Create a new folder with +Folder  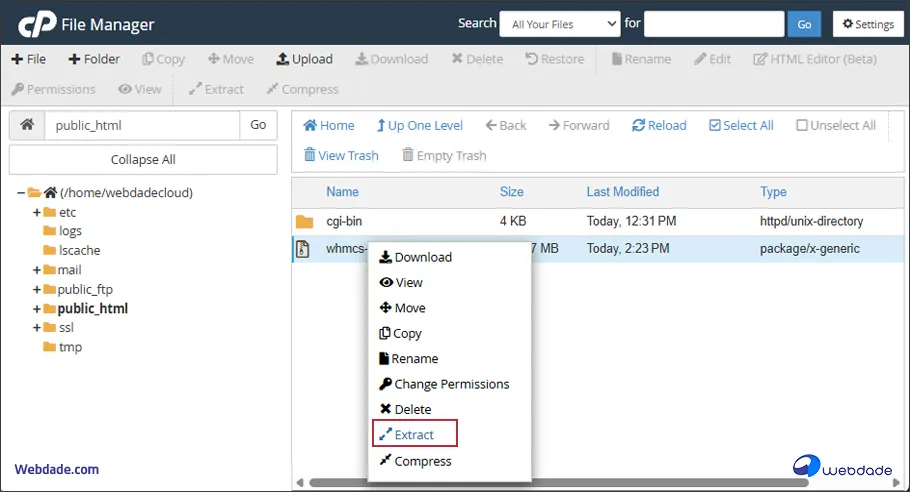(x=94, y=59)
